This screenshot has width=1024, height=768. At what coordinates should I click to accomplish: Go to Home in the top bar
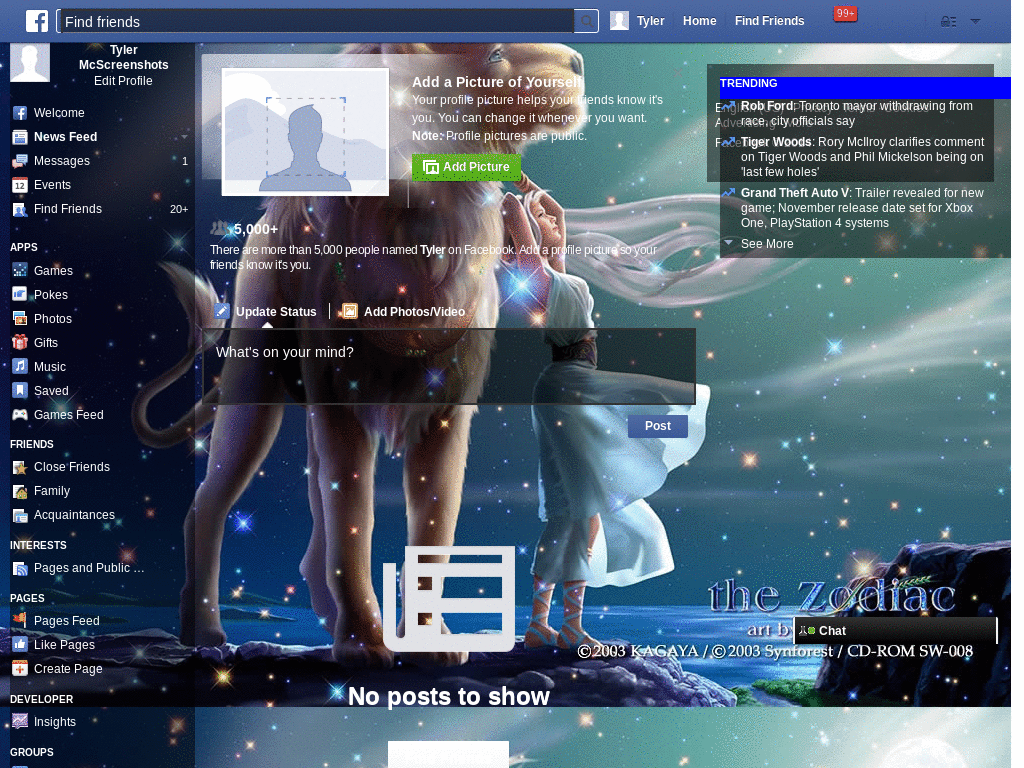point(699,21)
